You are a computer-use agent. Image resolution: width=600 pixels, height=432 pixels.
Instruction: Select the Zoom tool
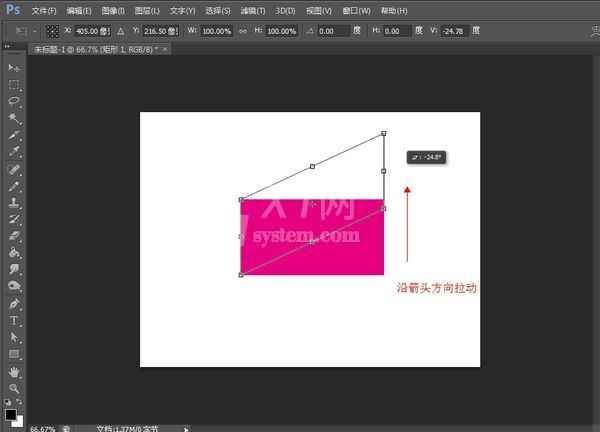[x=14, y=388]
